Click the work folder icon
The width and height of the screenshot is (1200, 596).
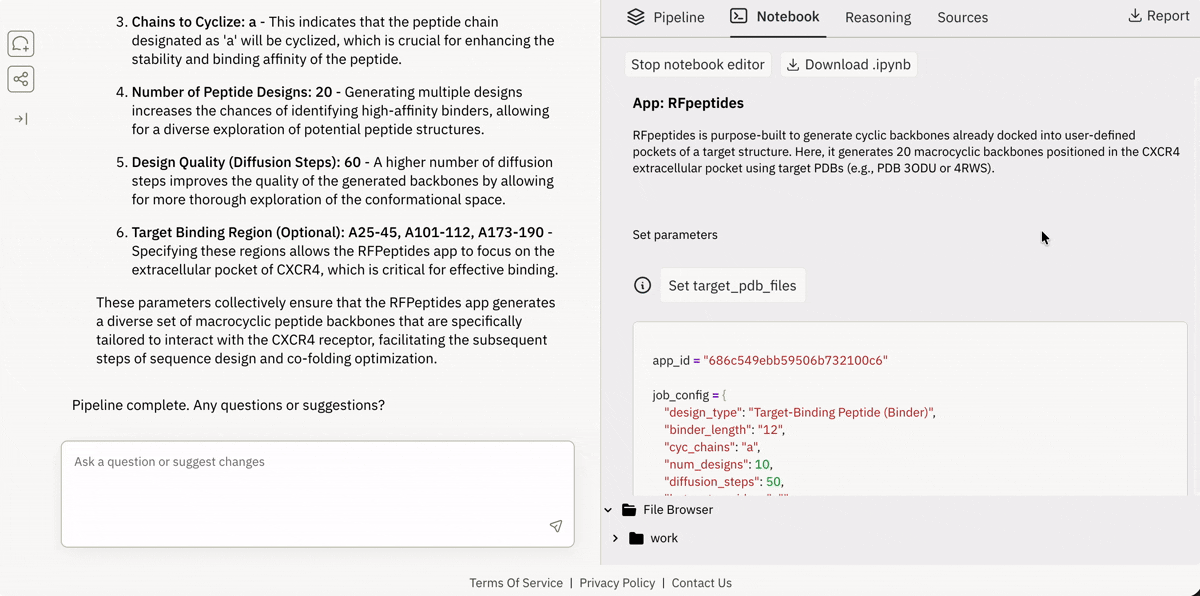pos(636,538)
